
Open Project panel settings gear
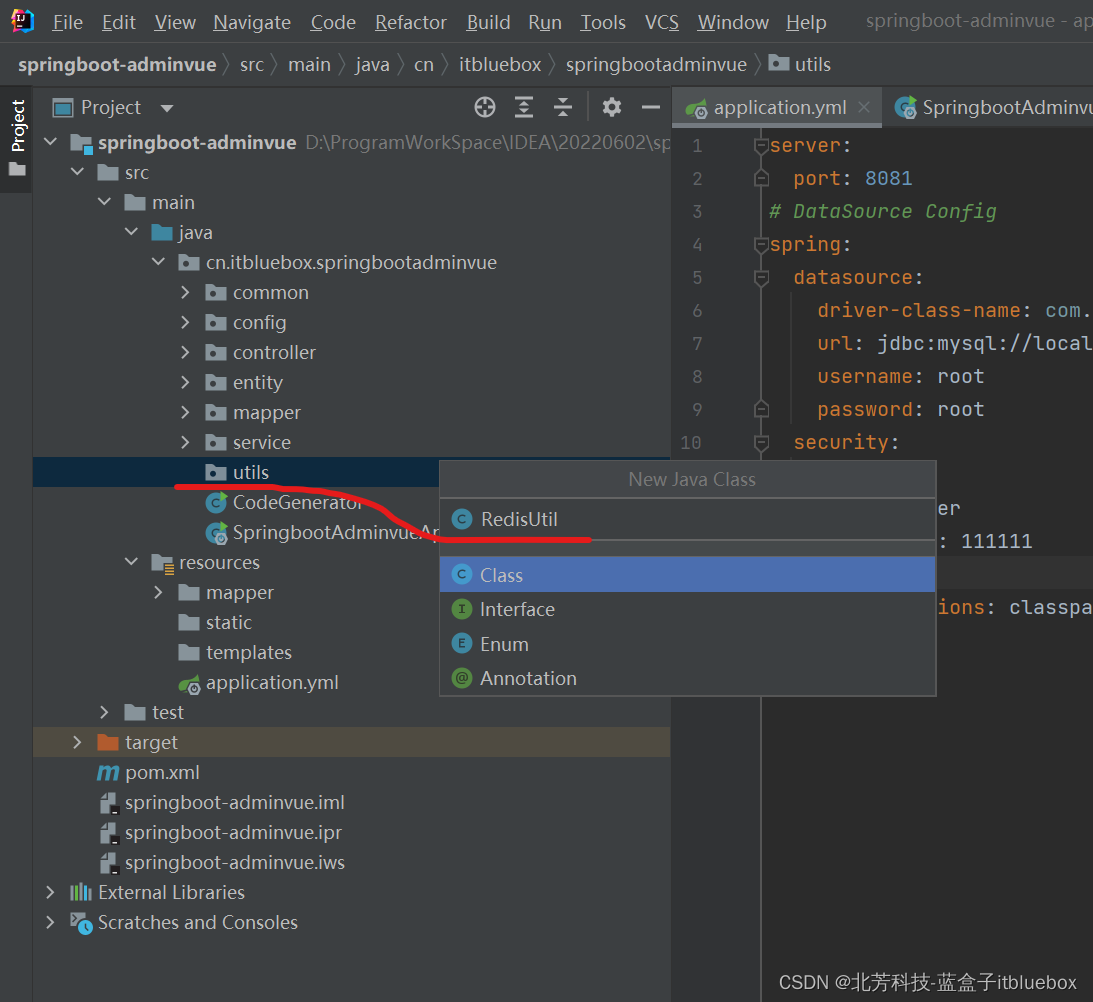611,107
